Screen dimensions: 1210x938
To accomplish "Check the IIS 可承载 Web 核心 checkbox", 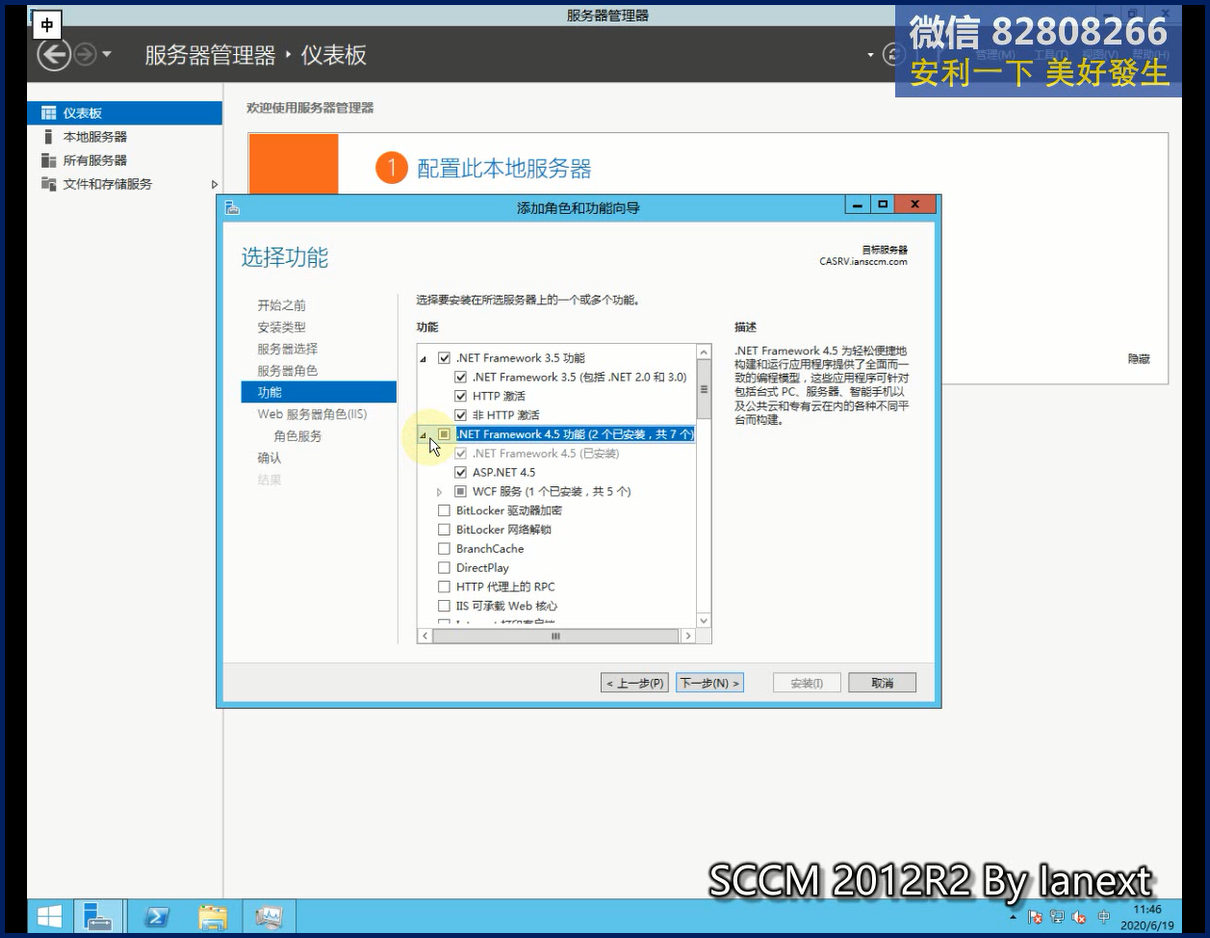I will [x=444, y=605].
